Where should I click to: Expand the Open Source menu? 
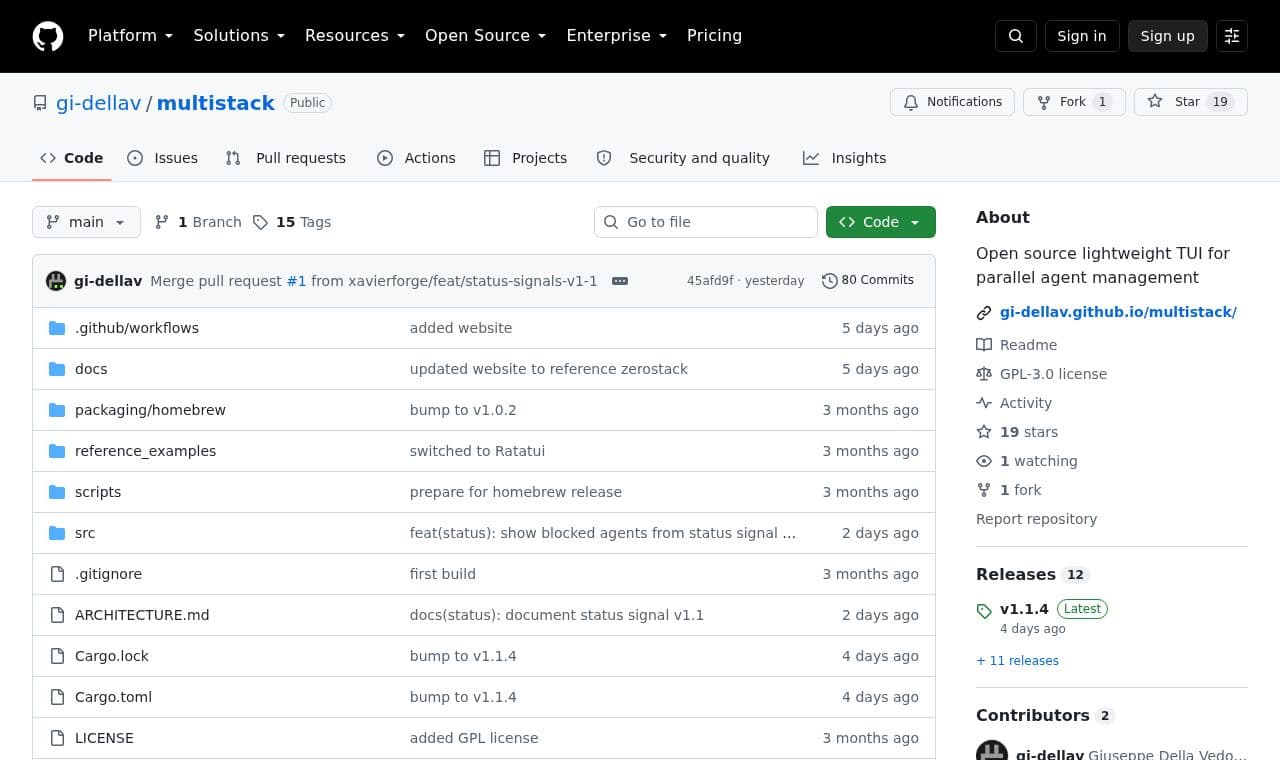[486, 36]
